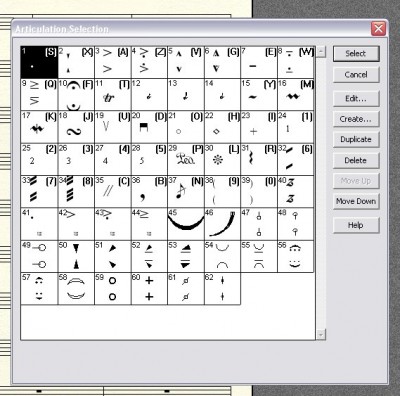Choose the trill symbol in cell 11
Image resolution: width=400 pixels, height=396 pixels.
(x=113, y=95)
